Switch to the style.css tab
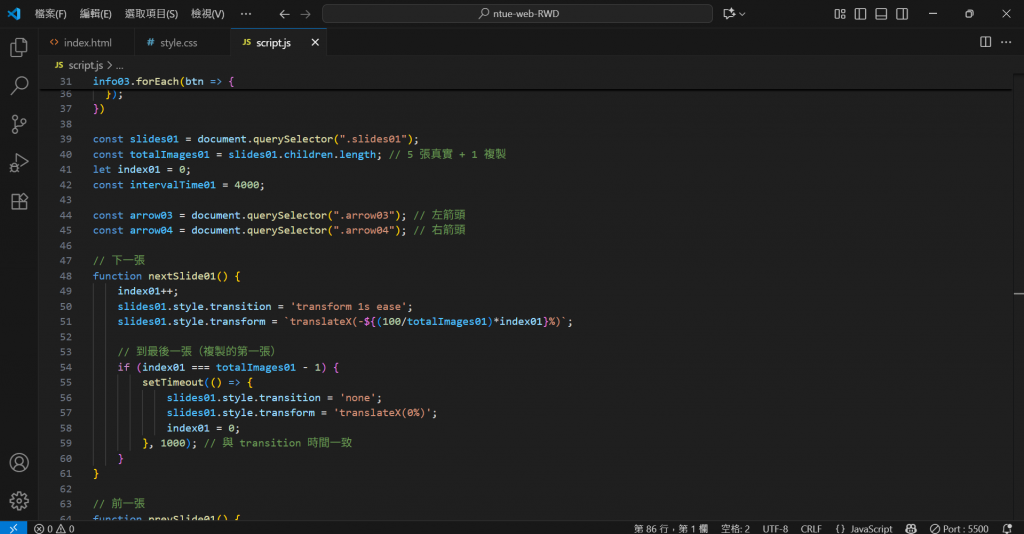Viewport: 1024px width, 534px height. coord(178,42)
